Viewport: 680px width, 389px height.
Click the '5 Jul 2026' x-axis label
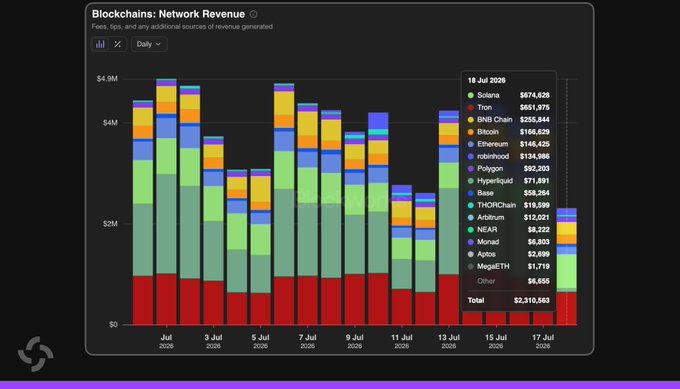tap(260, 341)
